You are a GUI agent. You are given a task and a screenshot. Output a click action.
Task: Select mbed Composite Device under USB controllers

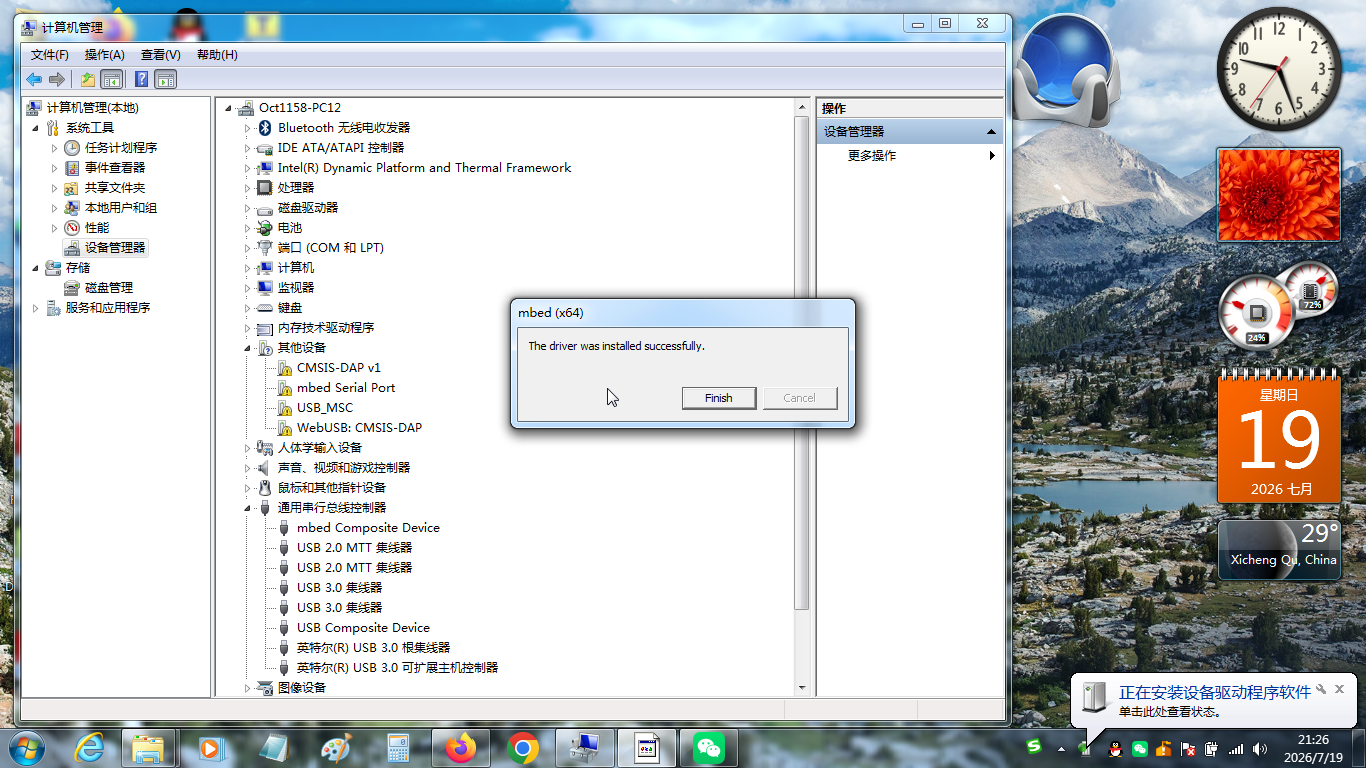pyautogui.click(x=367, y=527)
